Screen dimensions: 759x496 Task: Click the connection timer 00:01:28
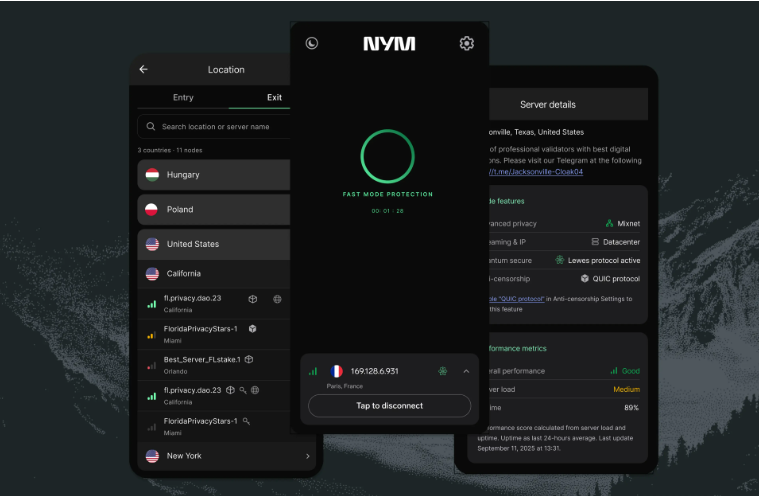[387, 211]
